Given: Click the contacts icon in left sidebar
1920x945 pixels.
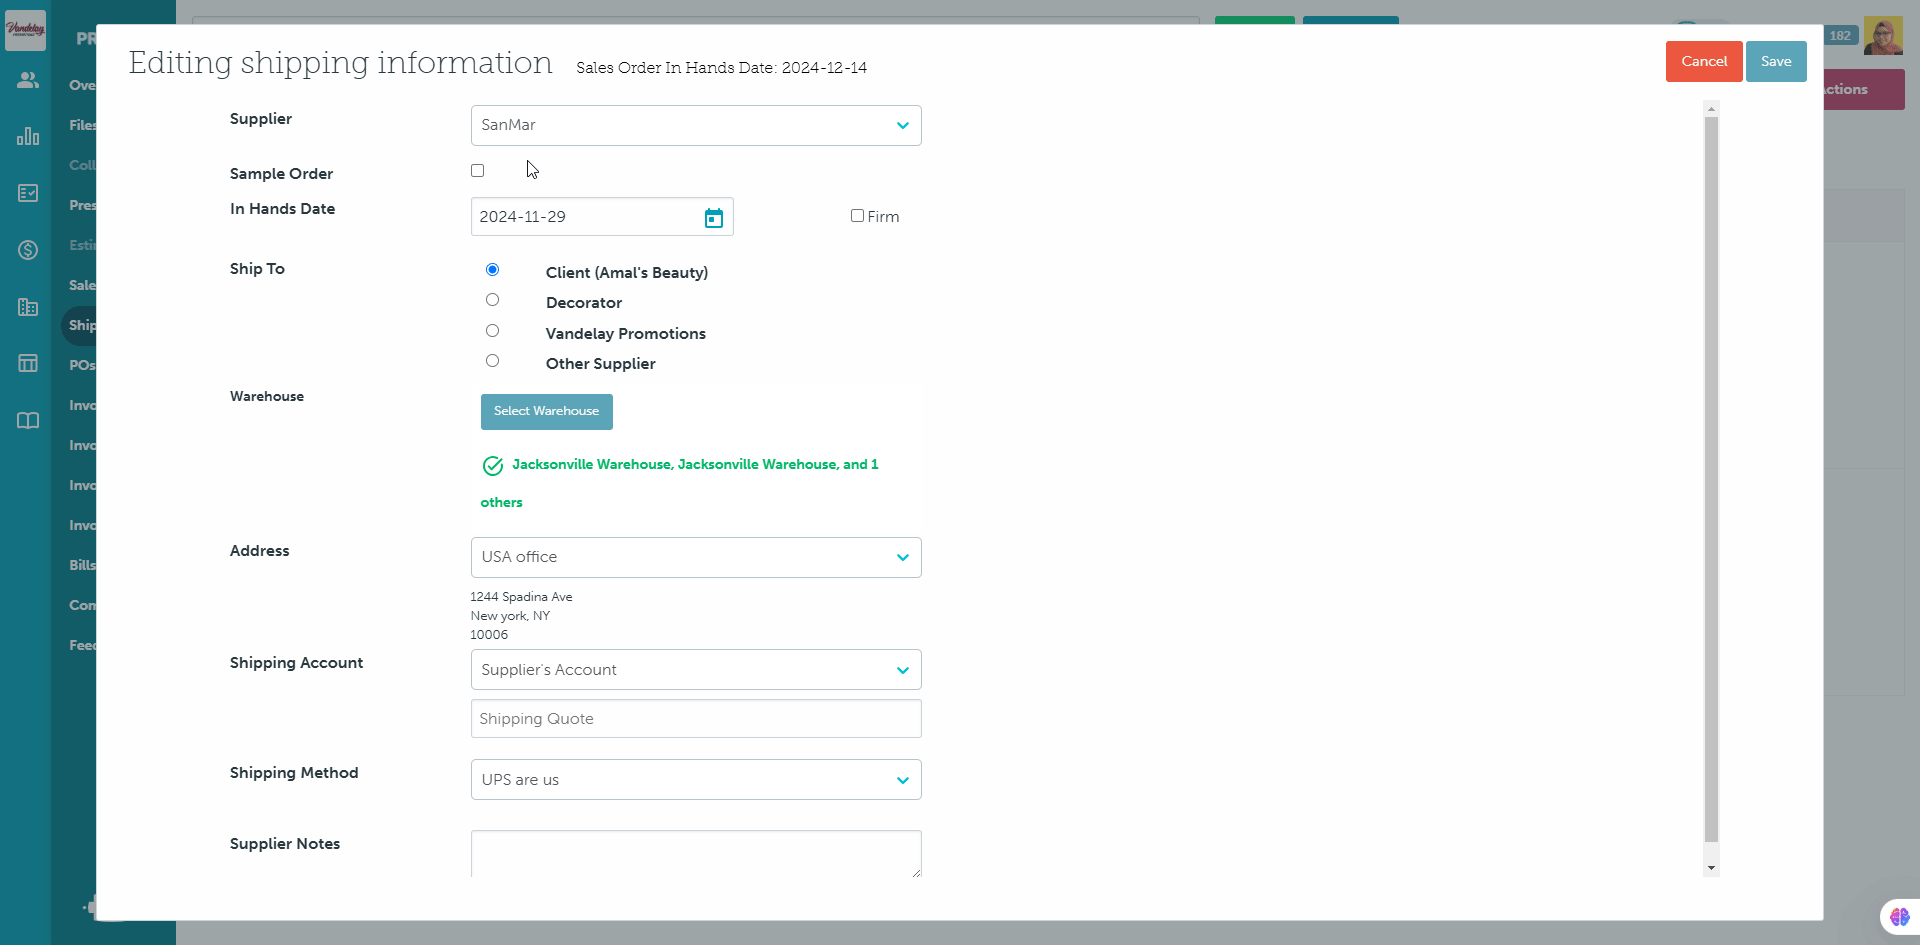Looking at the screenshot, I should coord(28,80).
